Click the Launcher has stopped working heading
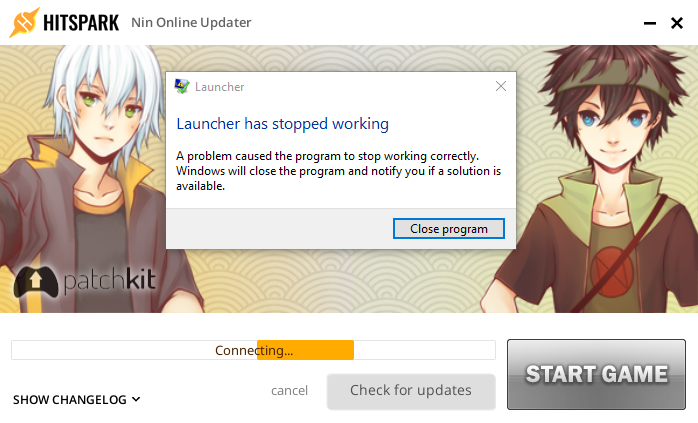 pos(283,124)
